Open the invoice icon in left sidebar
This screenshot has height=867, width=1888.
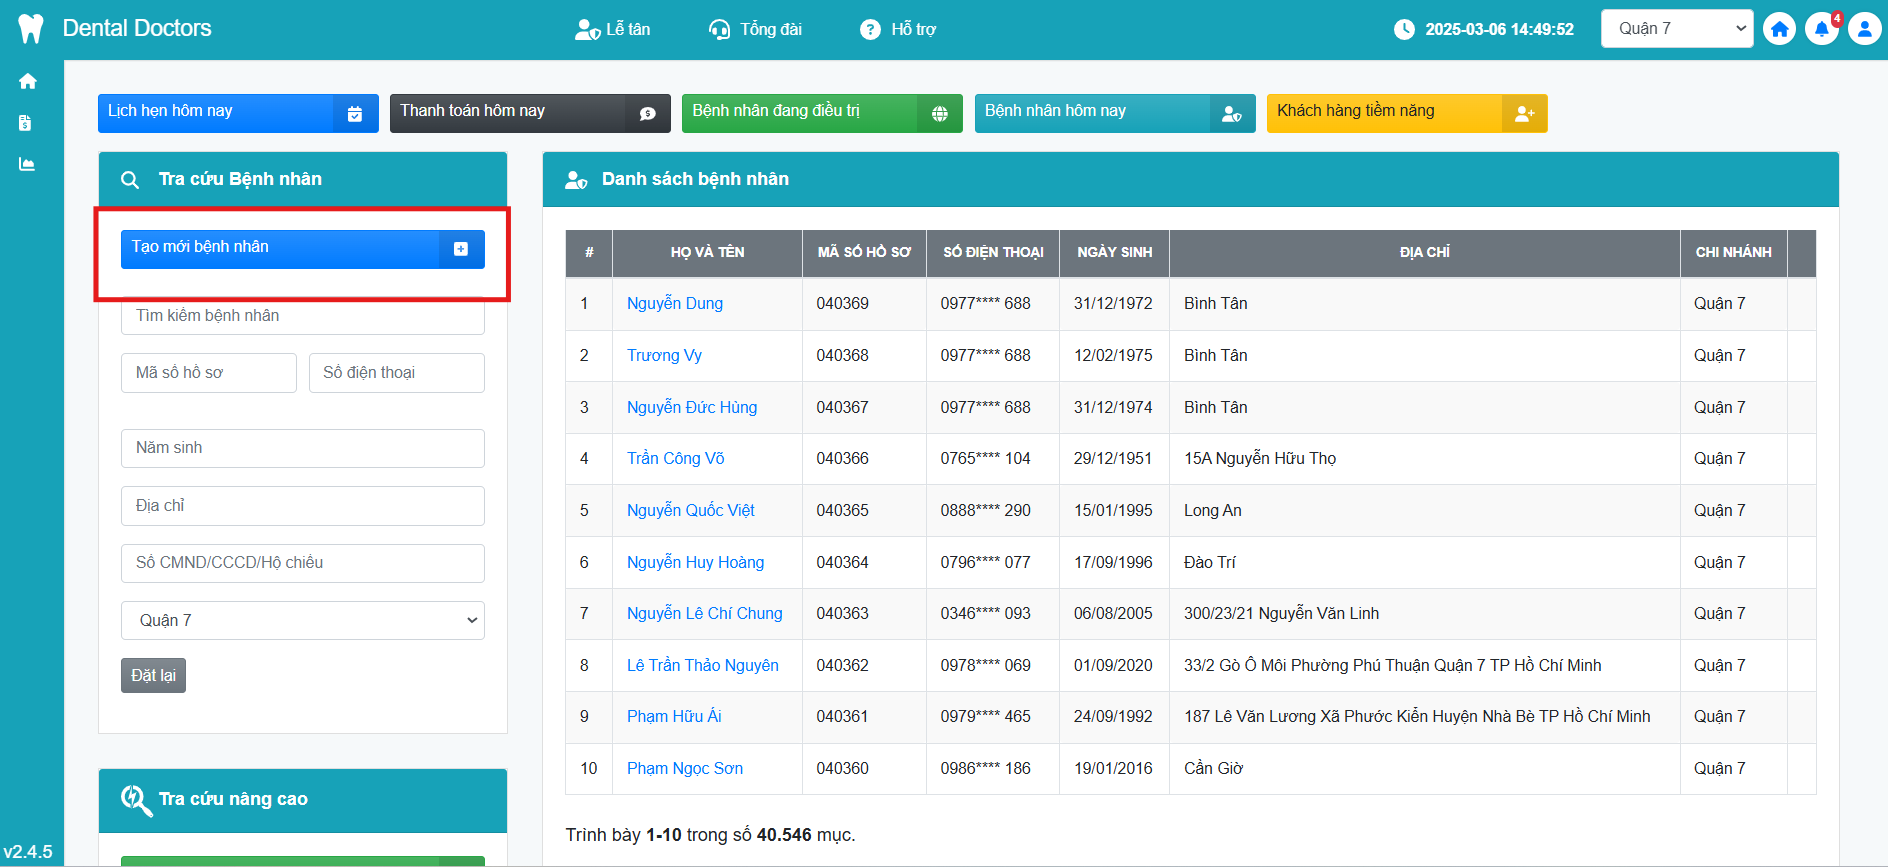[x=26, y=123]
